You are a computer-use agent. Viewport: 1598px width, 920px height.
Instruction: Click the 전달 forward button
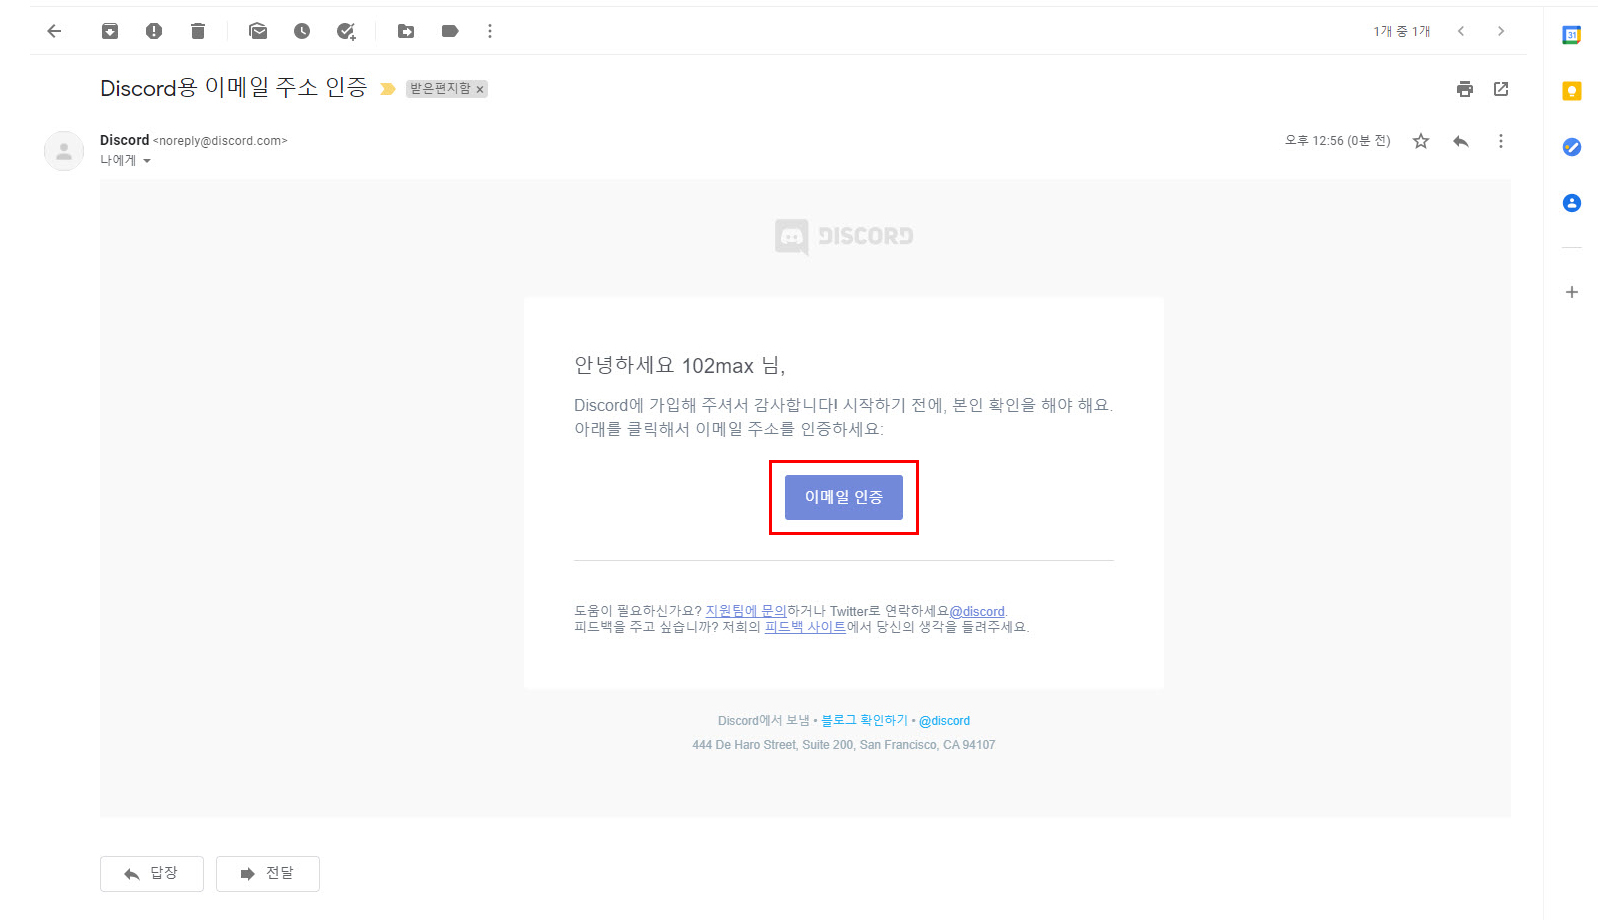pyautogui.click(x=268, y=874)
